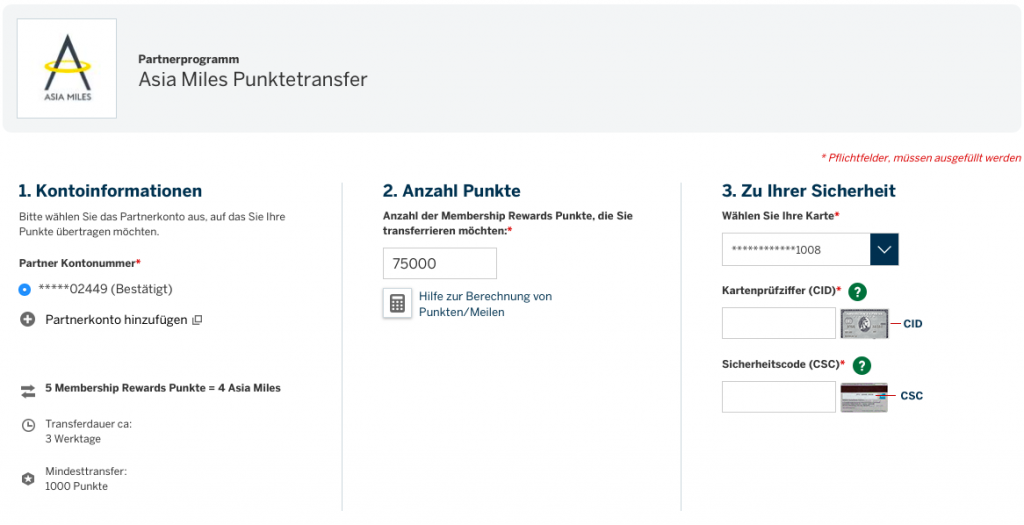
Task: Click the external window icon after Partnerkonto hinzufügen
Action: point(197,320)
